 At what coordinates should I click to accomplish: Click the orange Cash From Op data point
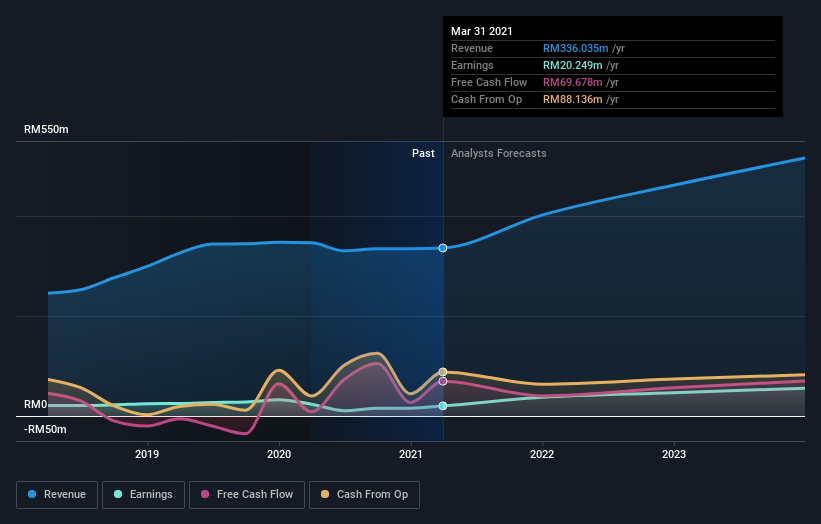443,372
